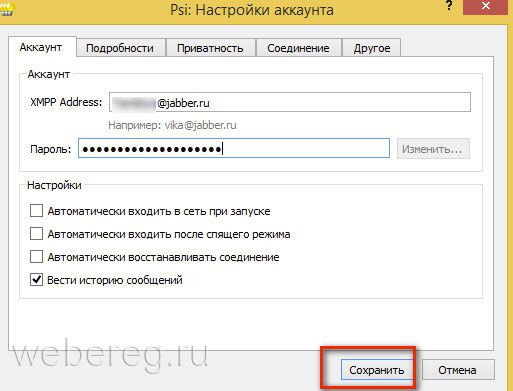
Task: Click the help question mark icon
Action: pyautogui.click(x=449, y=6)
